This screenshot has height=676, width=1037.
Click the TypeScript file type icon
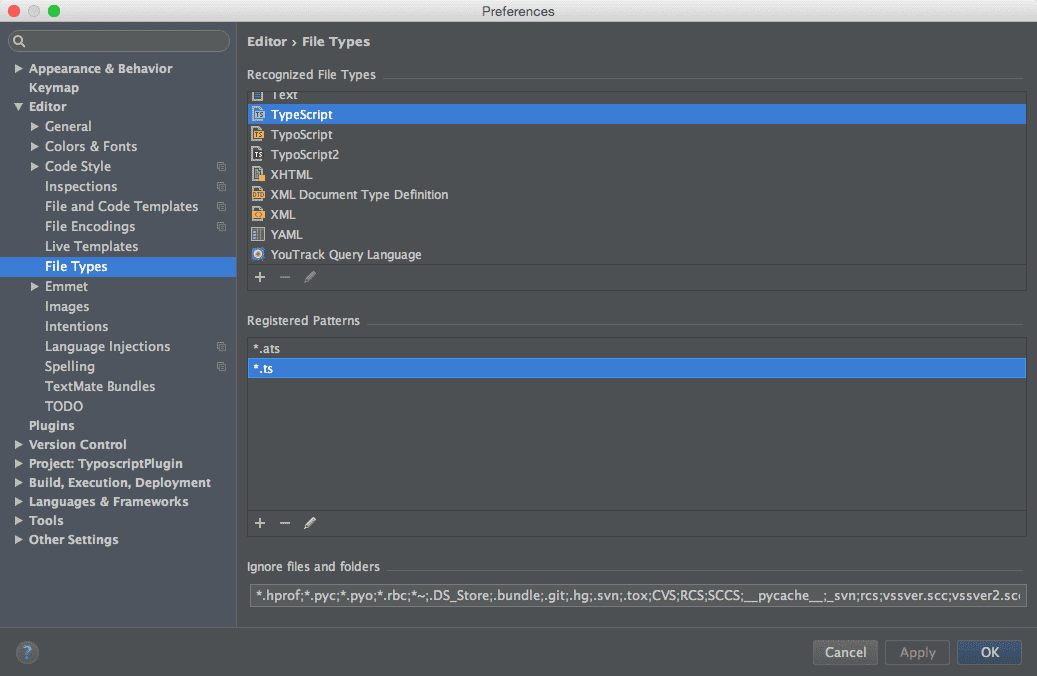pyautogui.click(x=259, y=114)
